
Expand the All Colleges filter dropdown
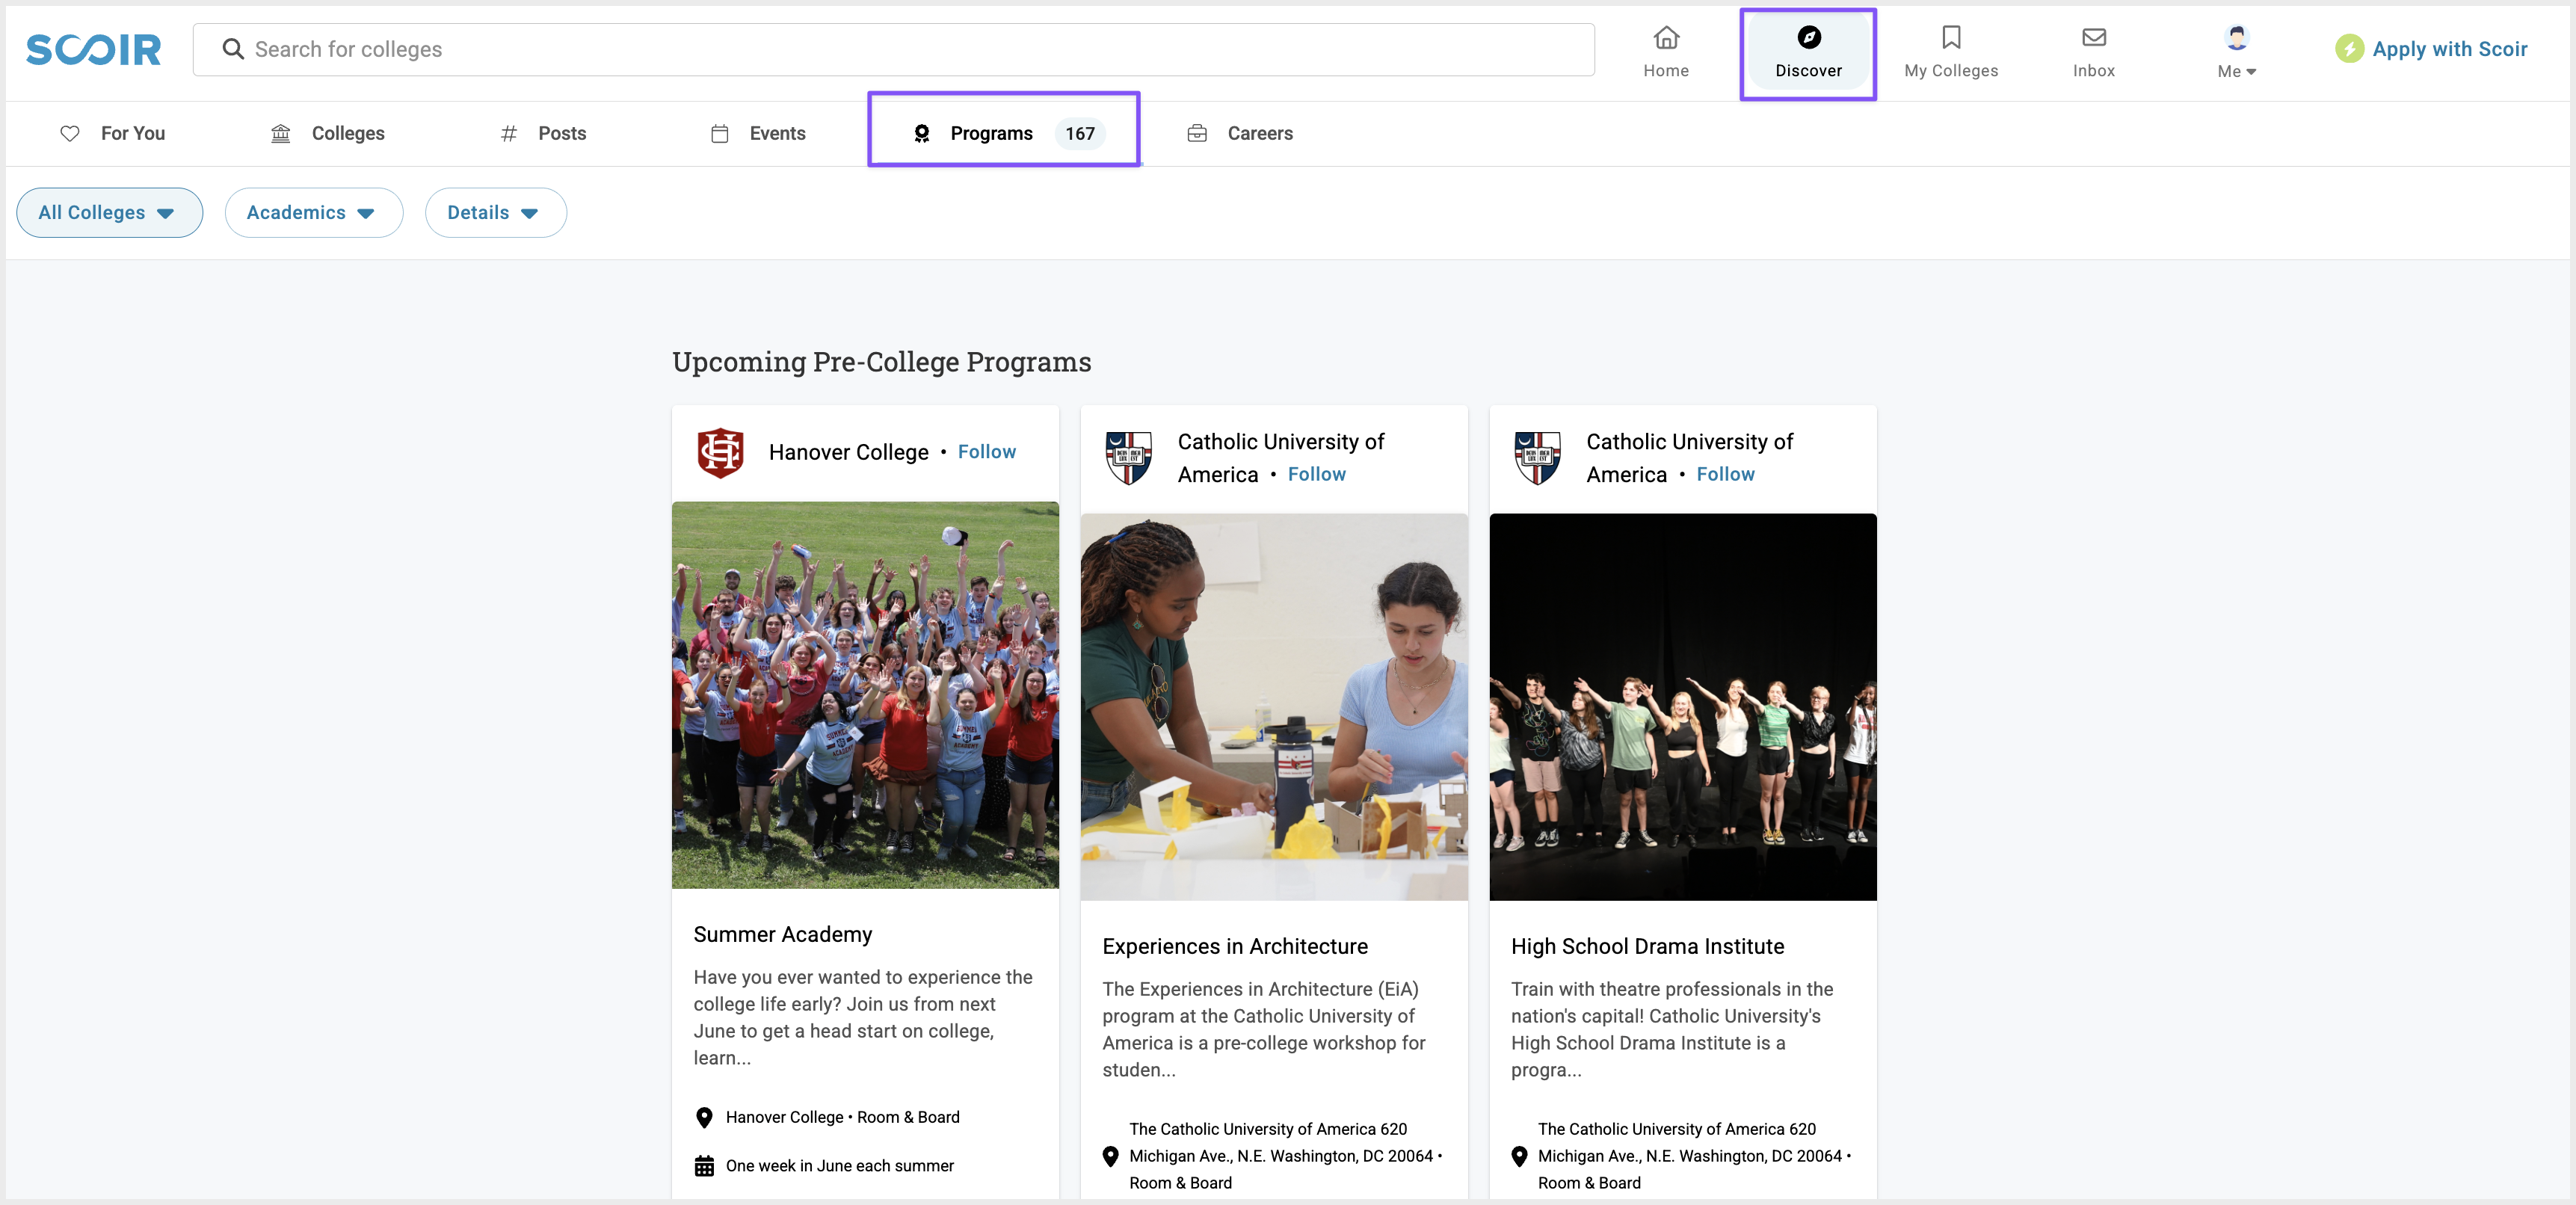coord(109,213)
